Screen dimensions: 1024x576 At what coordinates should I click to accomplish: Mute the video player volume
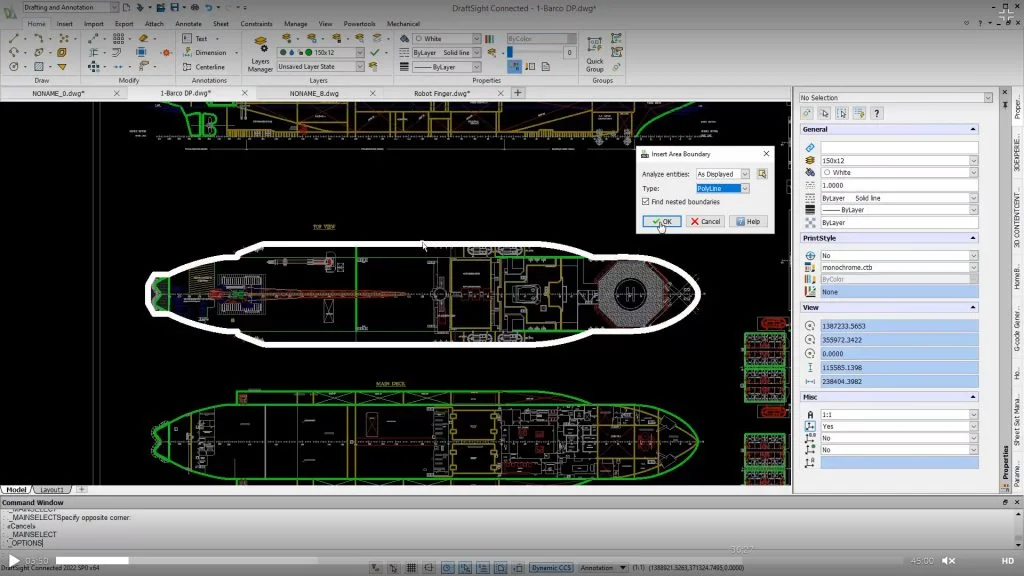click(x=948, y=560)
